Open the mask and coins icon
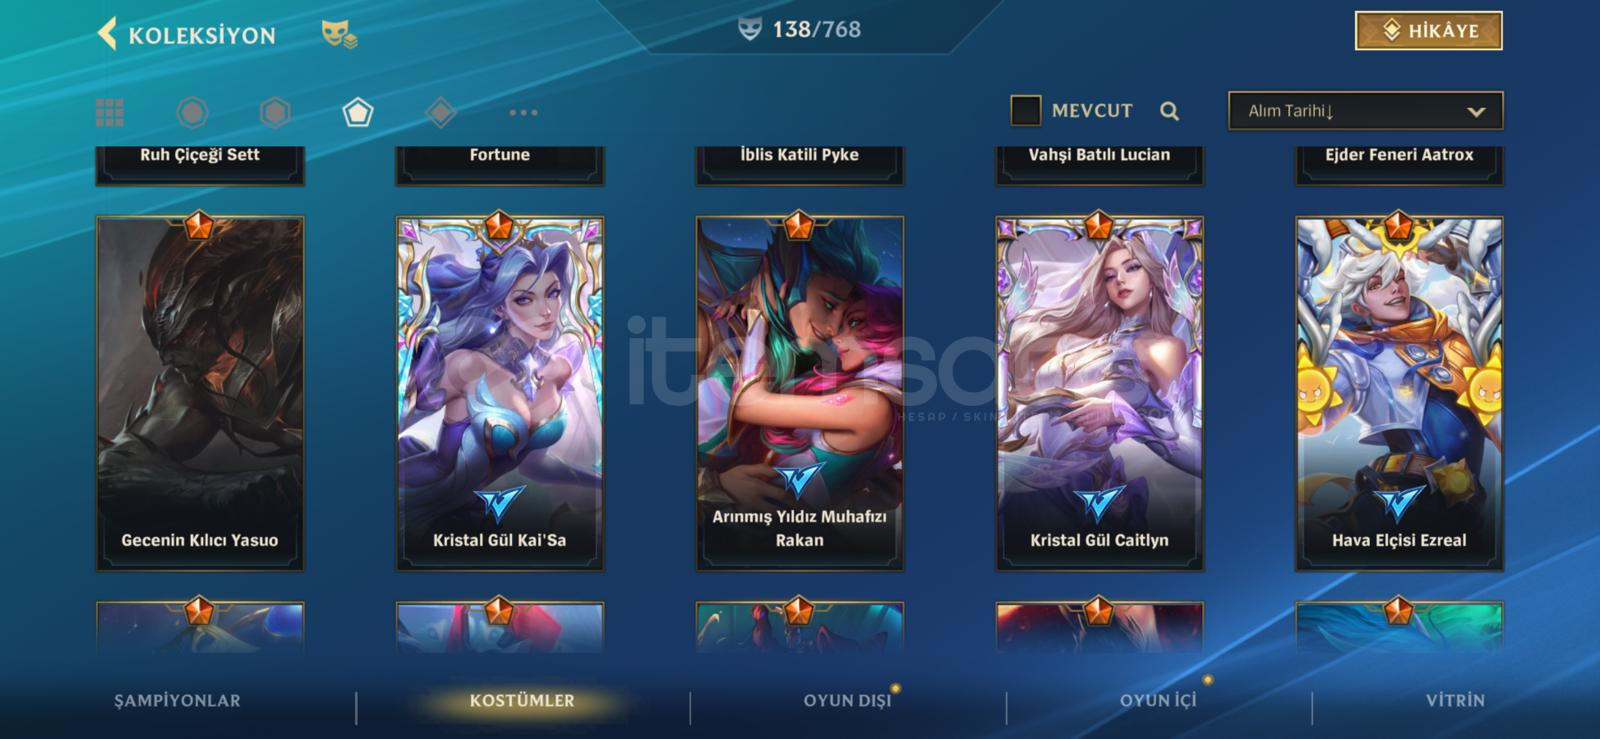Image resolution: width=1600 pixels, height=739 pixels. click(x=339, y=35)
